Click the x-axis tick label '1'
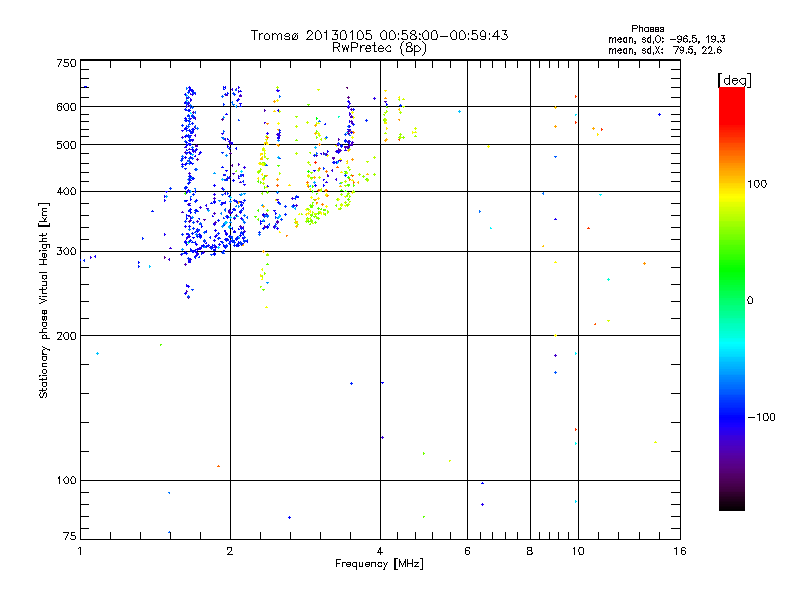This screenshot has height=600, width=800. [x=80, y=551]
